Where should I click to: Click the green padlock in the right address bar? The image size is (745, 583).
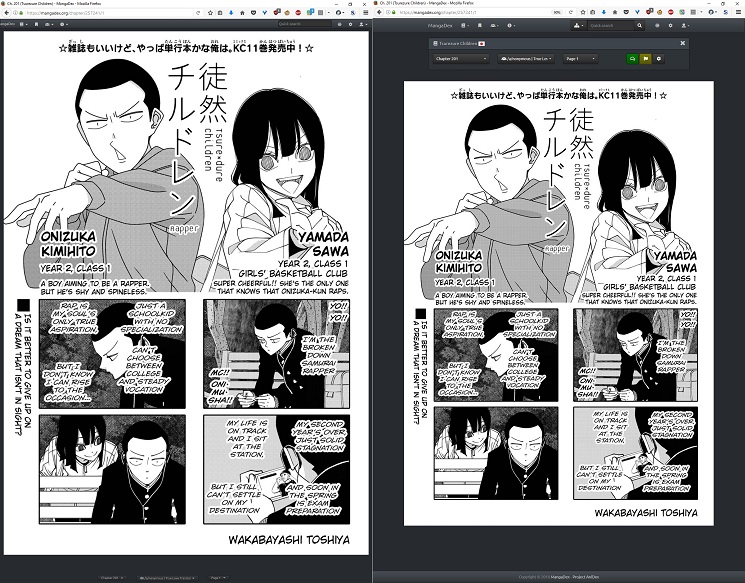pos(394,12)
